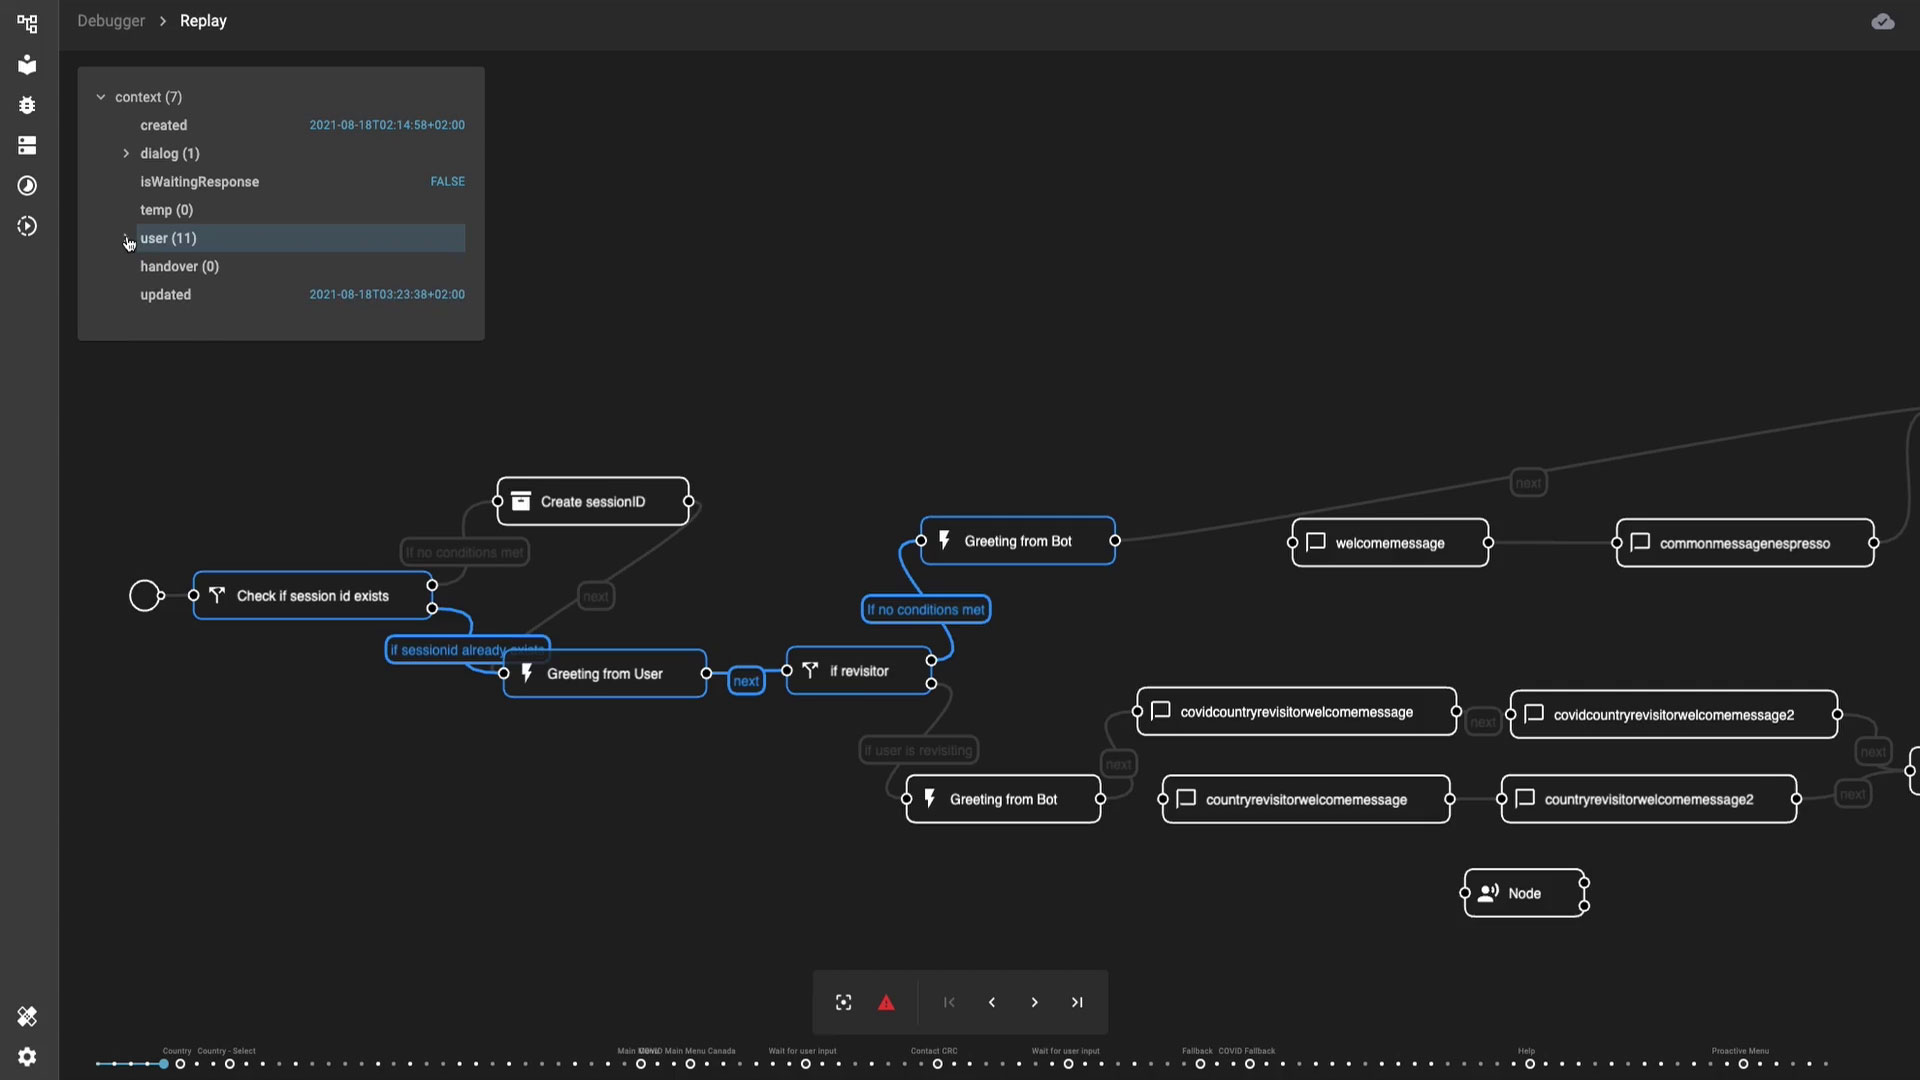Viewport: 1920px width, 1080px height.
Task: Click the focus center view icon
Action: coord(843,1002)
